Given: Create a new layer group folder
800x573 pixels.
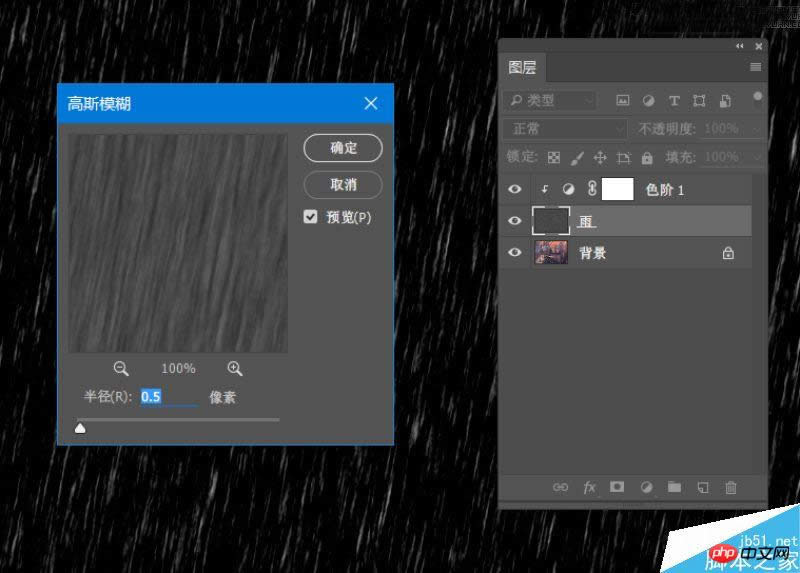Looking at the screenshot, I should click(x=674, y=487).
